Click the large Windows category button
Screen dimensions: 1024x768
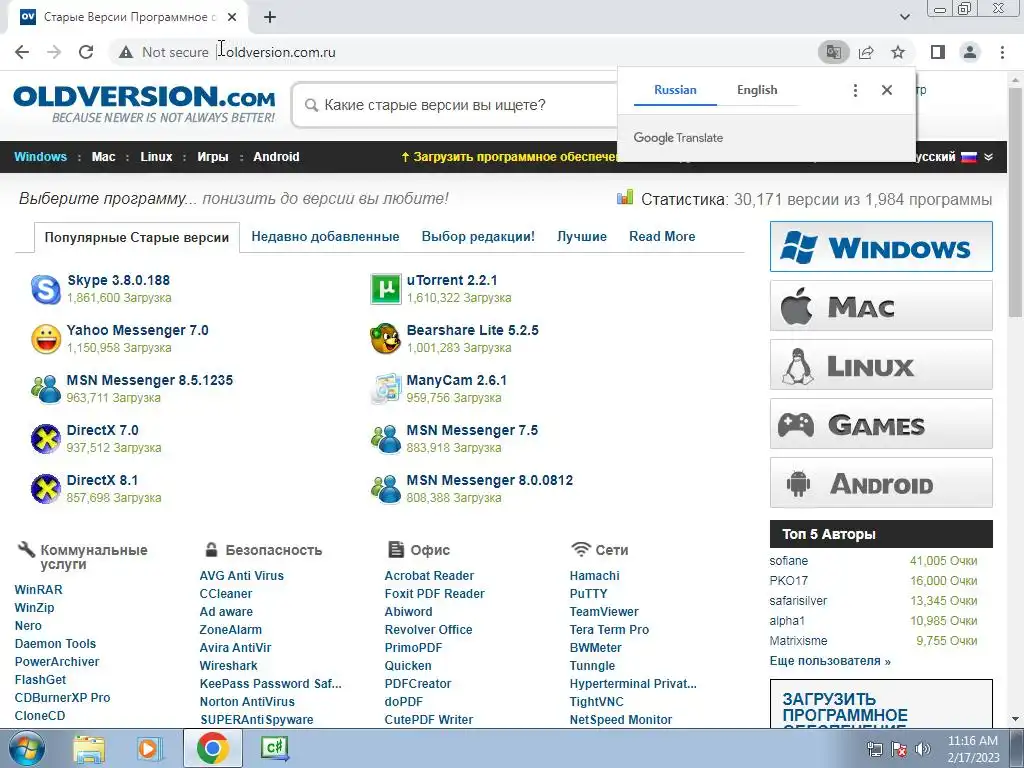pos(881,246)
